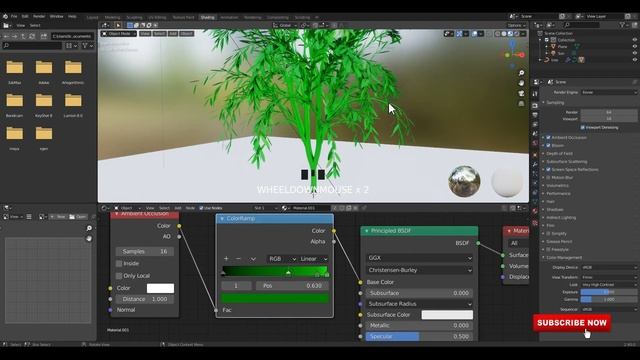Click the HDRI preview sphere in viewport

[464, 181]
